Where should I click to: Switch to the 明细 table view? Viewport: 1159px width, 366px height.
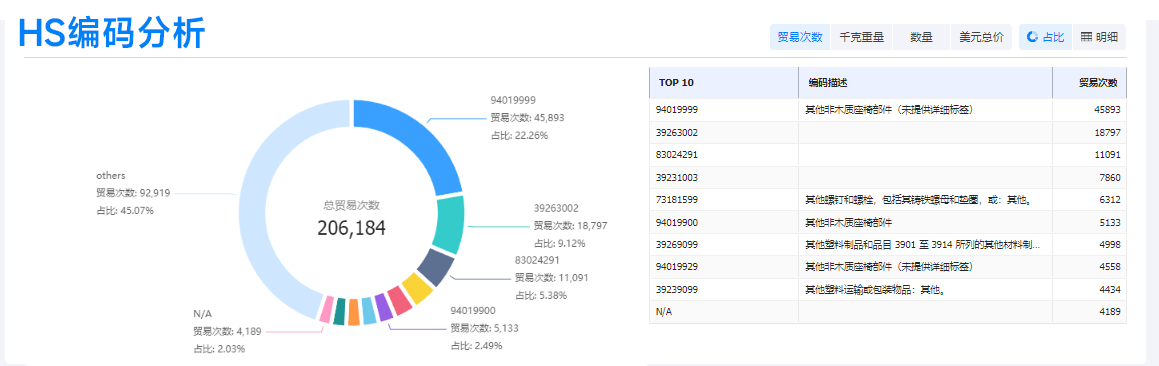coord(1099,37)
